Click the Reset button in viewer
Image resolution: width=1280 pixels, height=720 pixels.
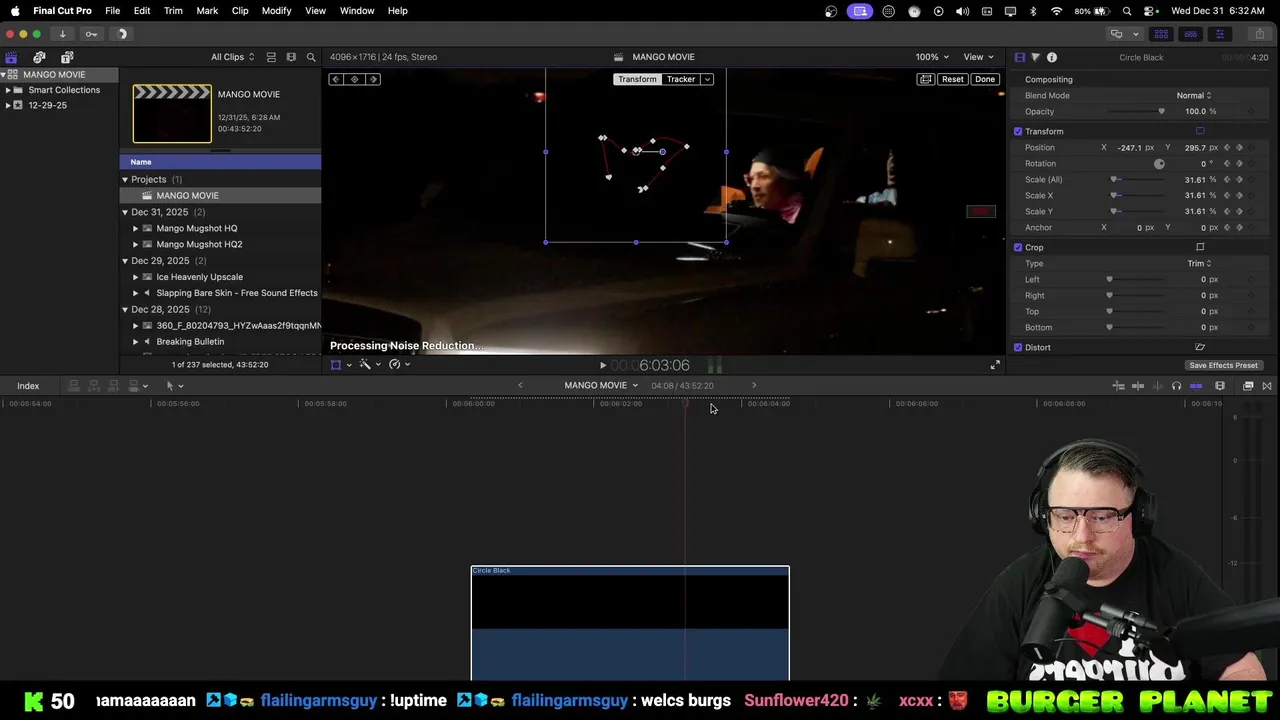[953, 79]
